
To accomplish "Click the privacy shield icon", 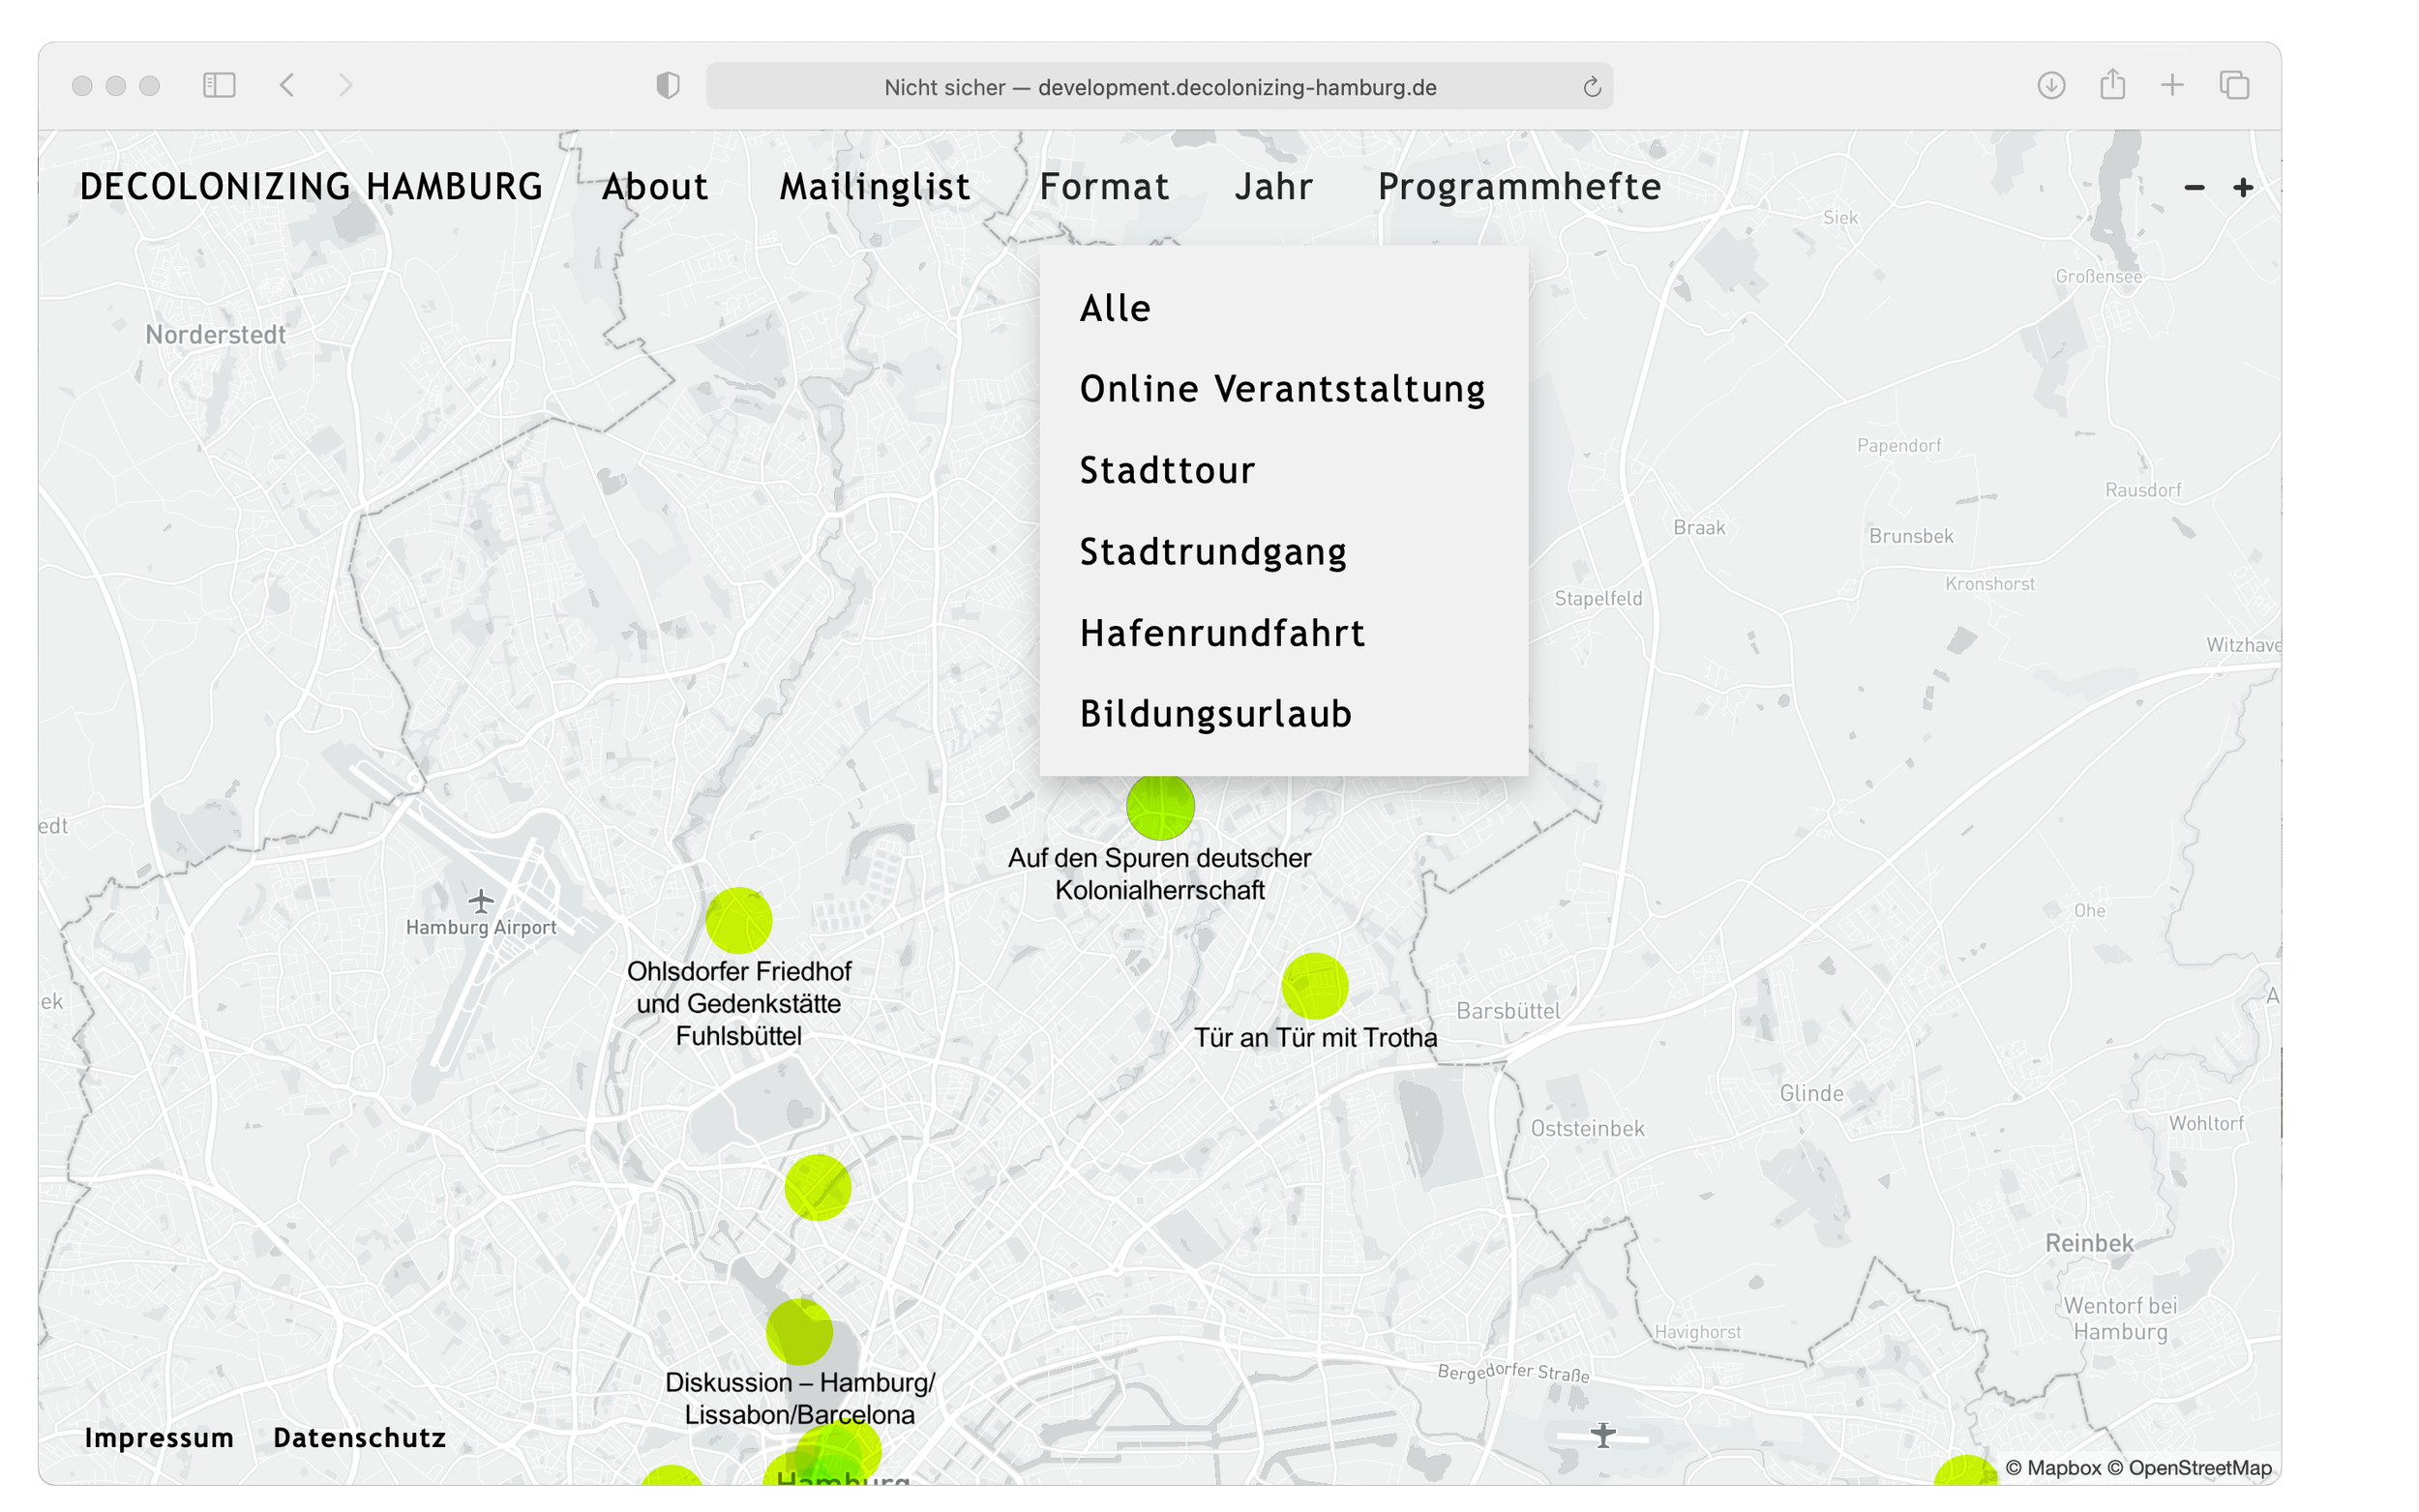I will 667,86.
